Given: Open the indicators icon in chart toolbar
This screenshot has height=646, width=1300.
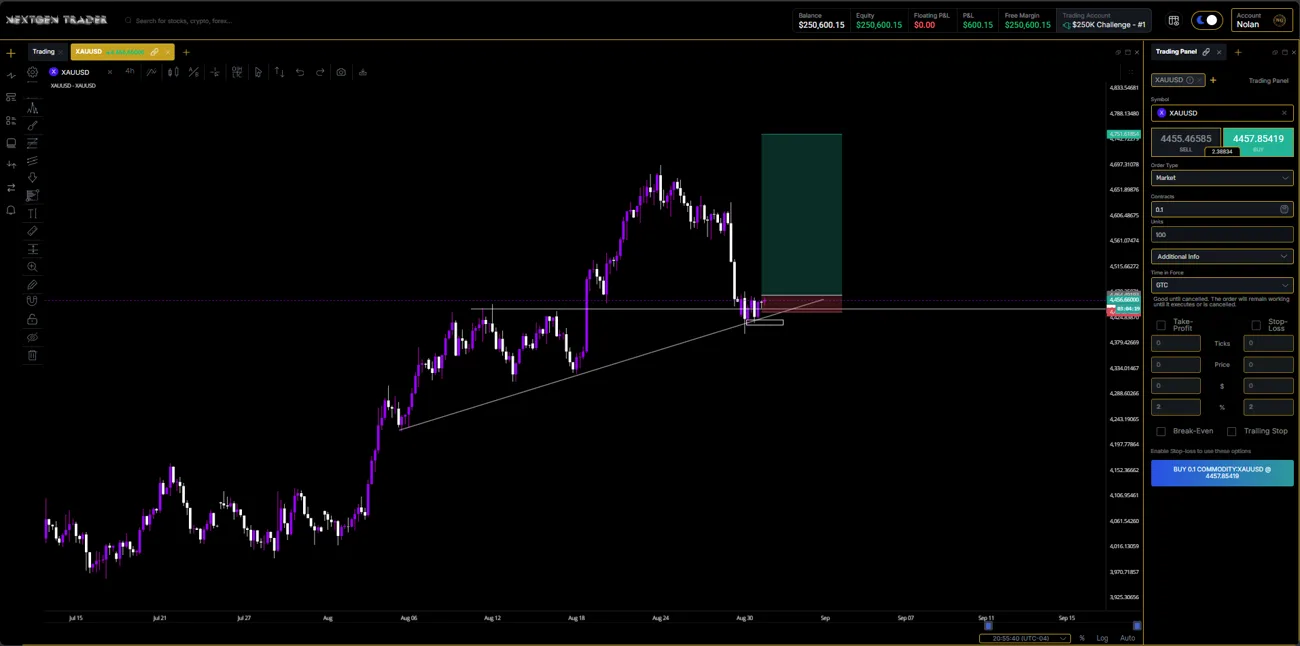Looking at the screenshot, I should (151, 72).
